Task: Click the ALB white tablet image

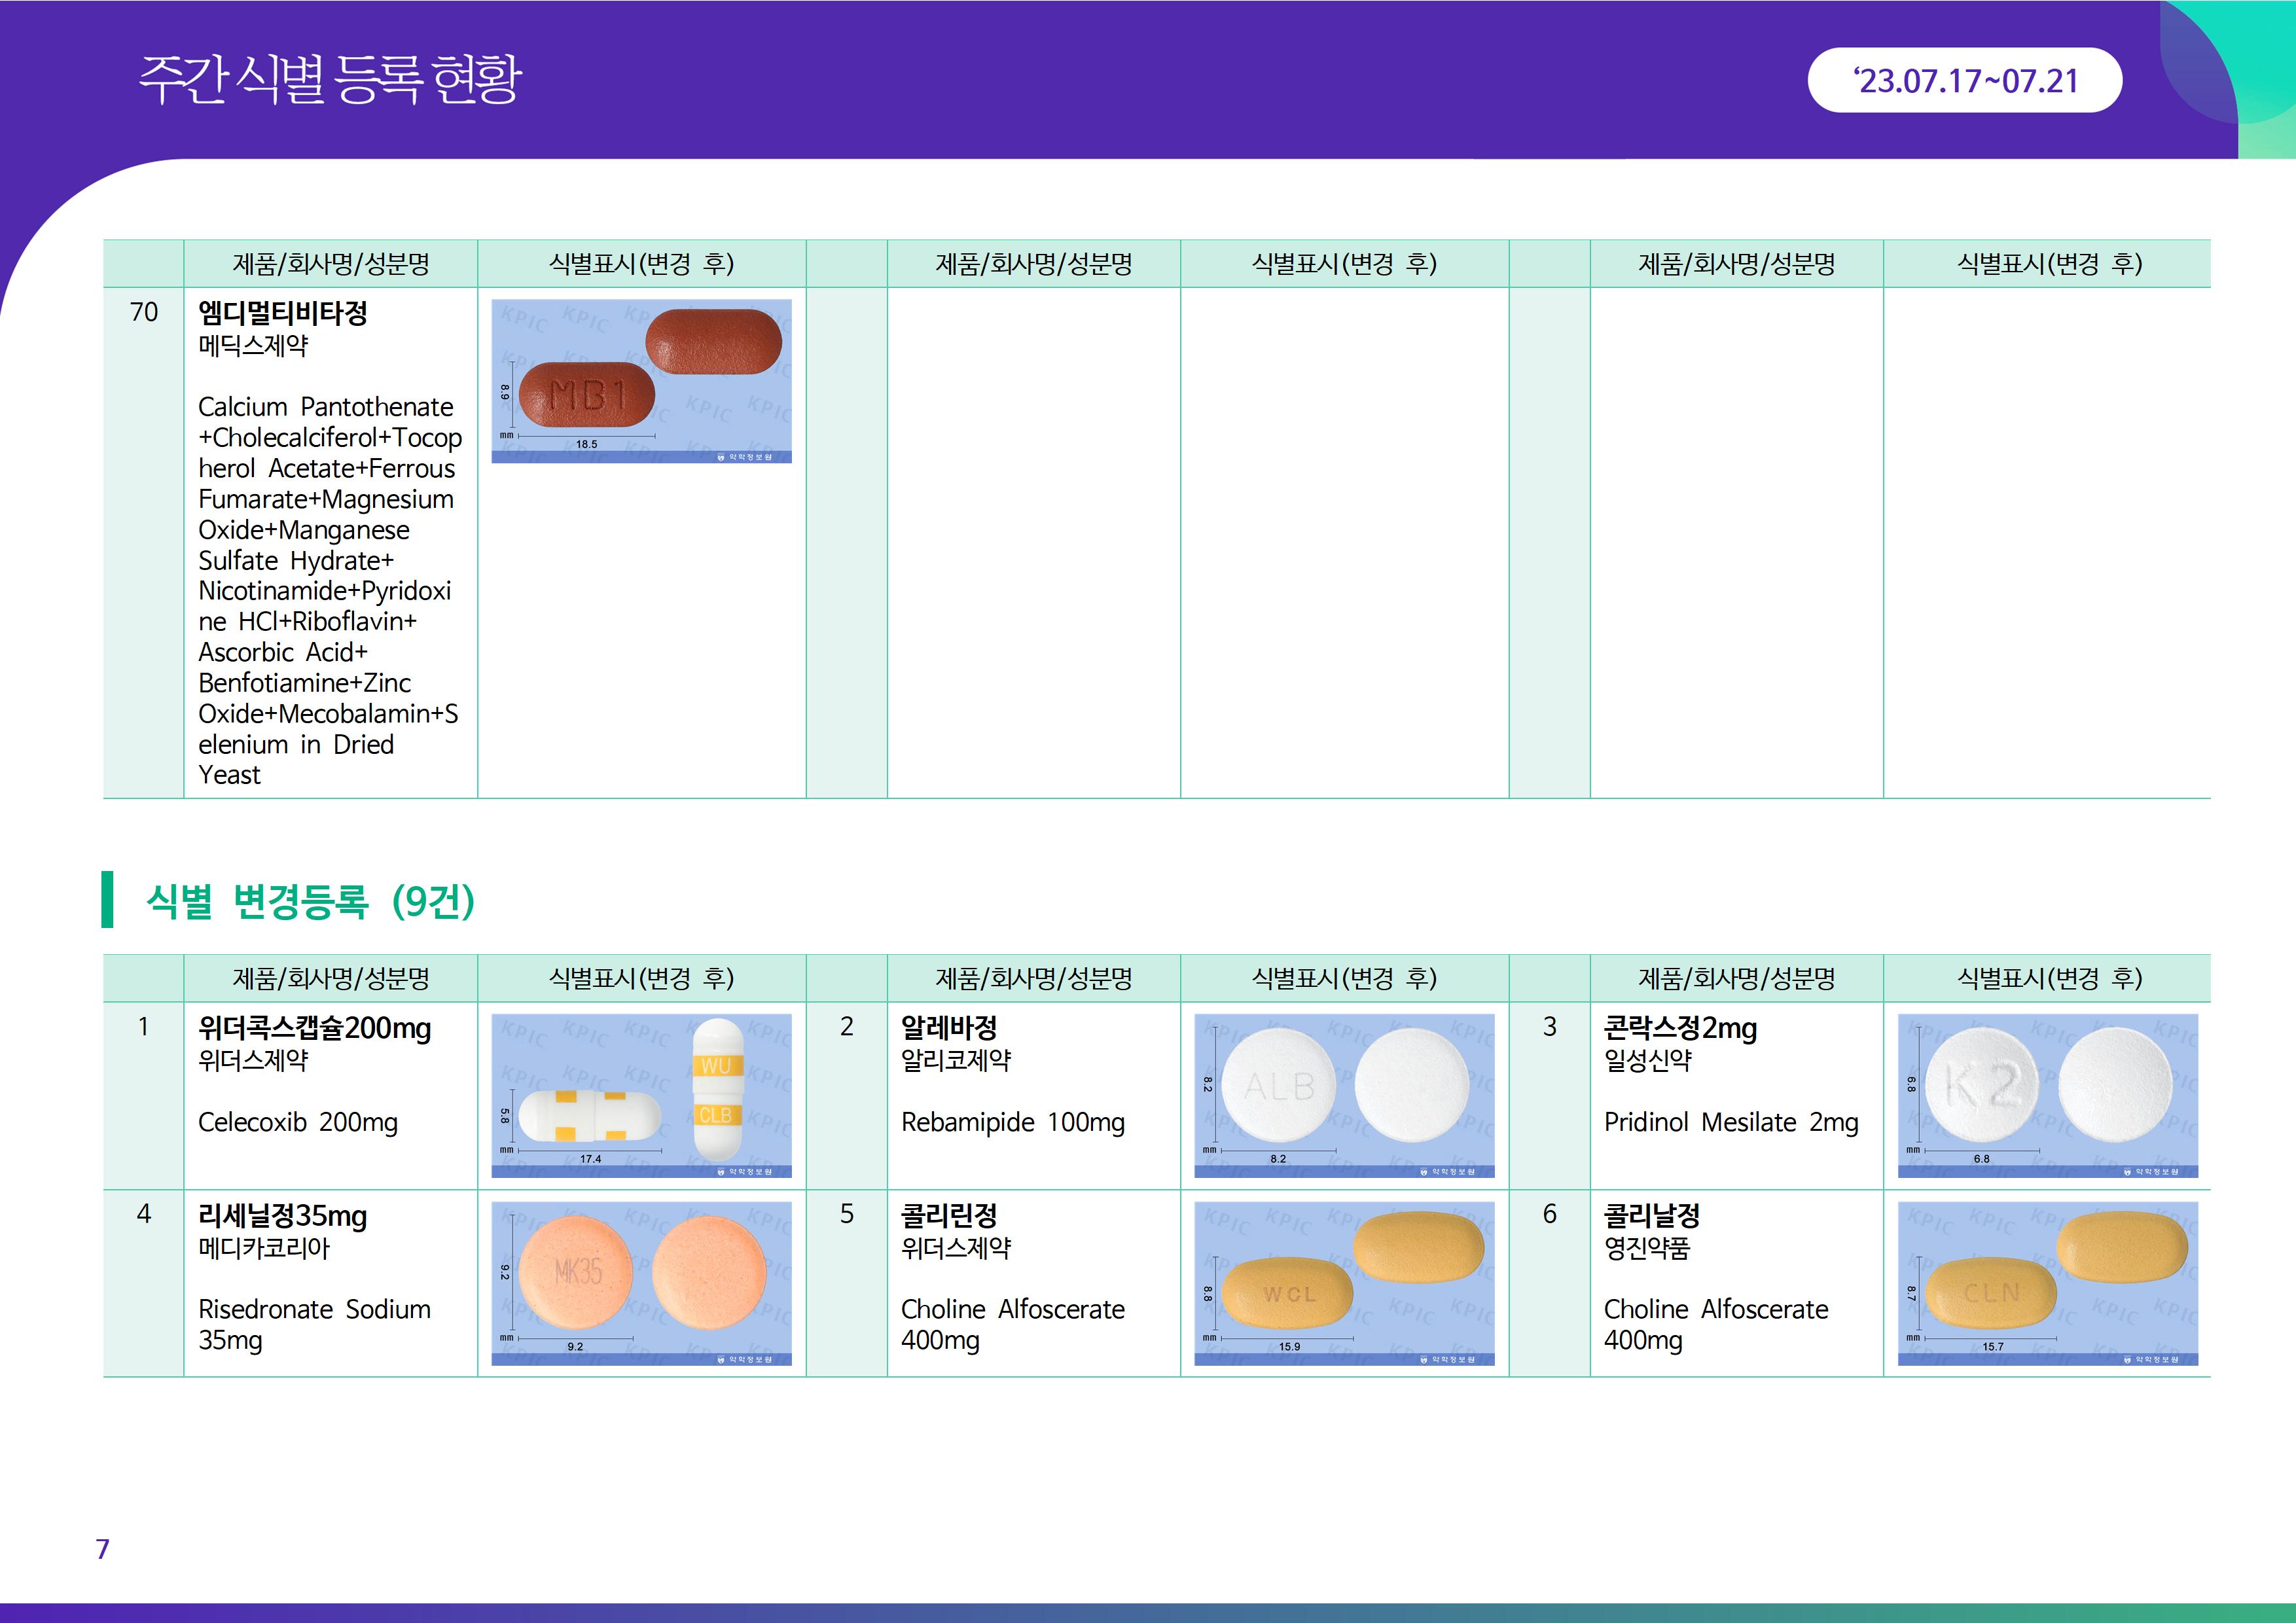Action: (1344, 1095)
